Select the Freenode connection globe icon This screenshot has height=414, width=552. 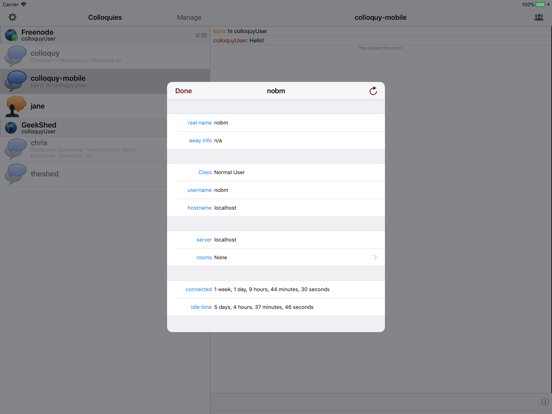tap(11, 35)
